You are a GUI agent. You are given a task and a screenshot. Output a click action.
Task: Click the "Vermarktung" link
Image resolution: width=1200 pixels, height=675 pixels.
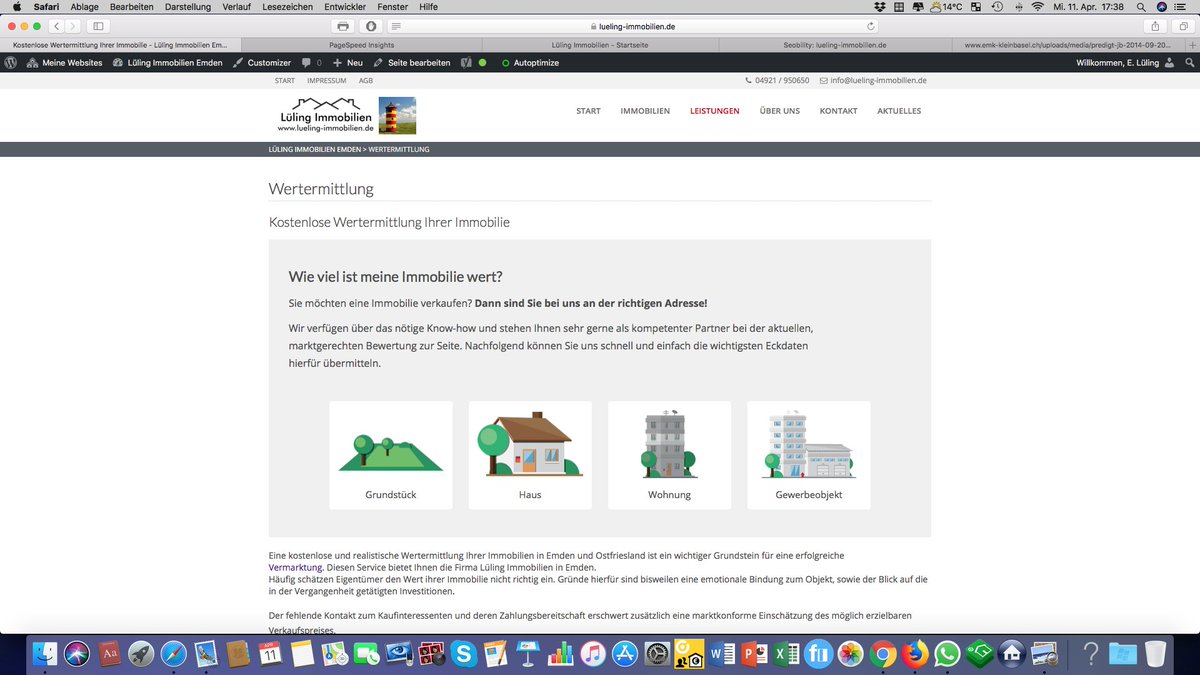click(294, 567)
